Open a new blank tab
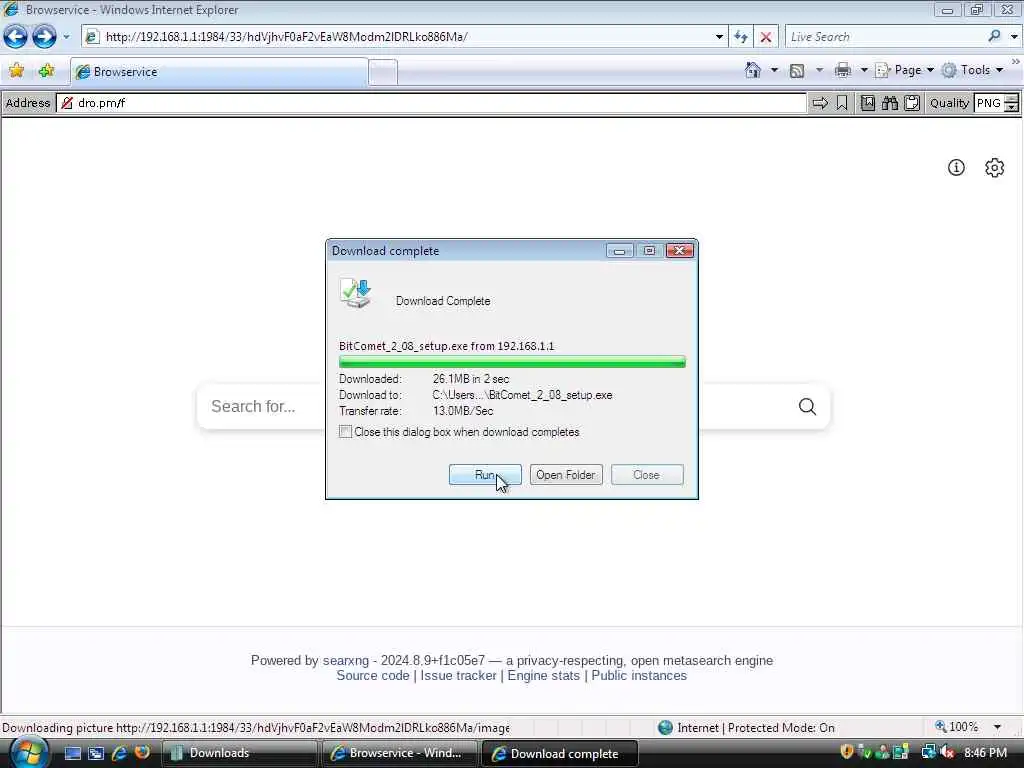Screen dimensions: 1024x768 pos(383,72)
